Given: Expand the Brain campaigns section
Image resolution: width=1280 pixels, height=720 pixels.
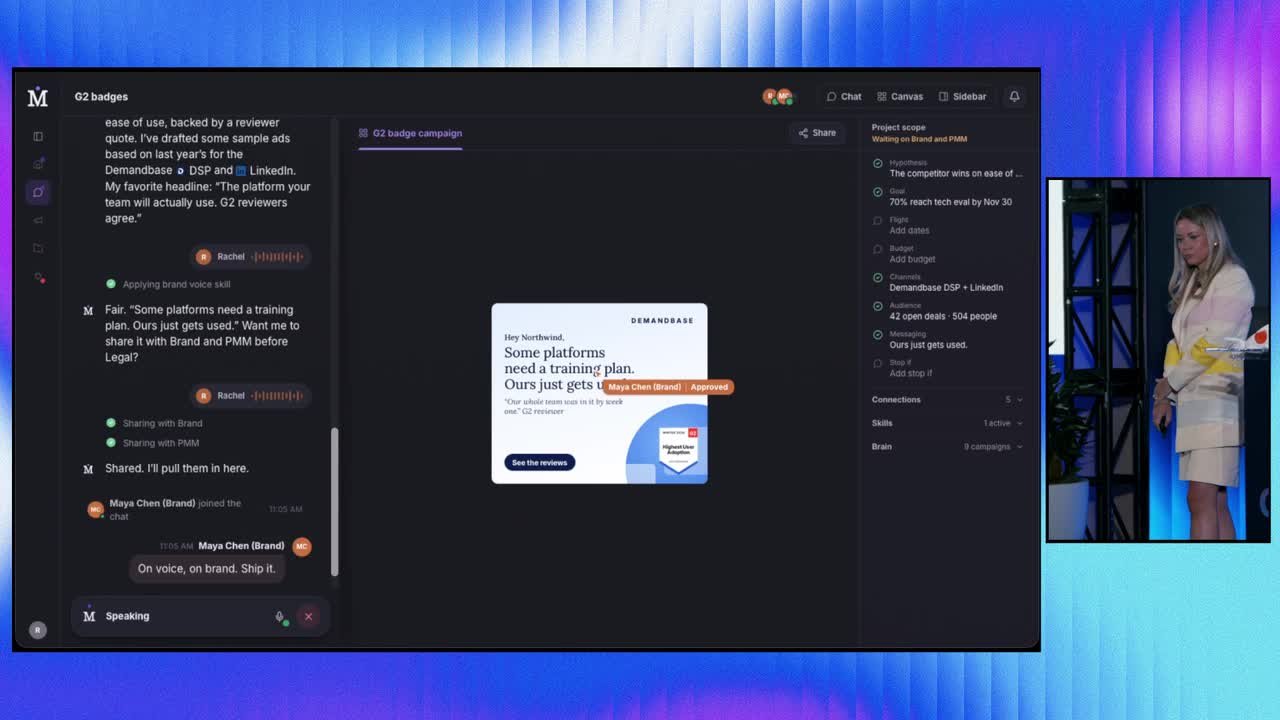Looking at the screenshot, I should coord(947,447).
